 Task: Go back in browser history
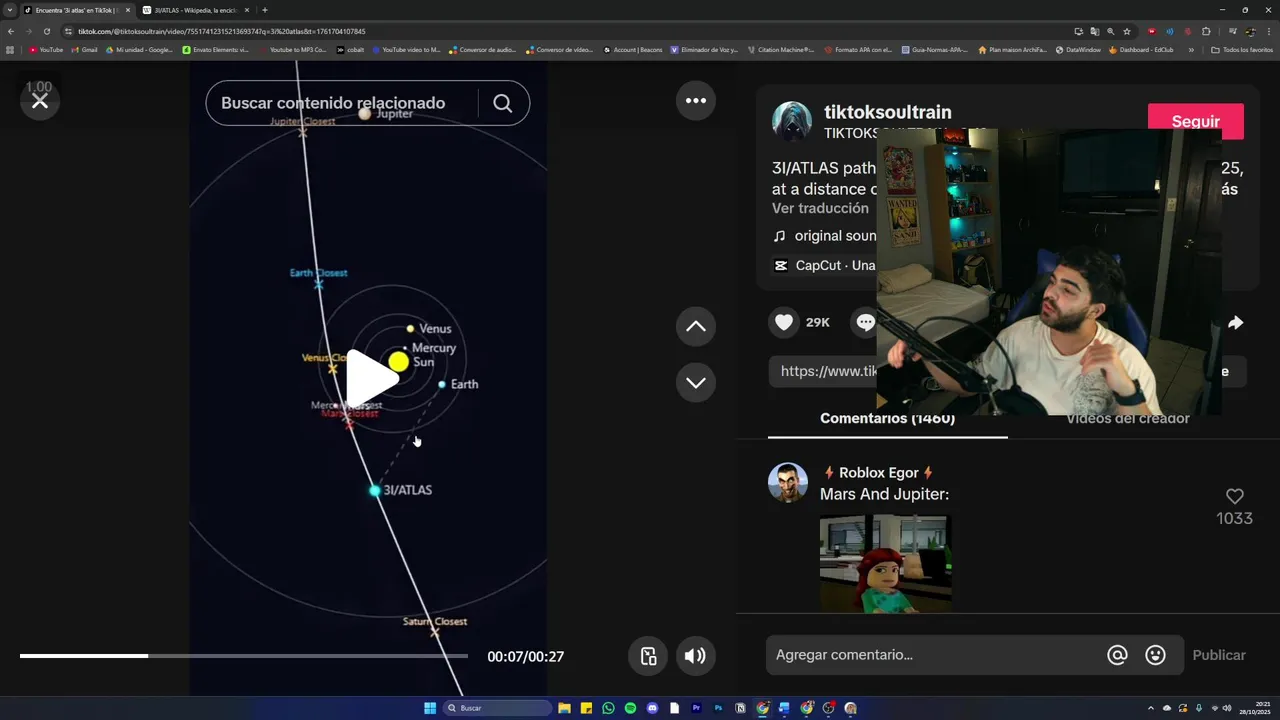(x=11, y=31)
